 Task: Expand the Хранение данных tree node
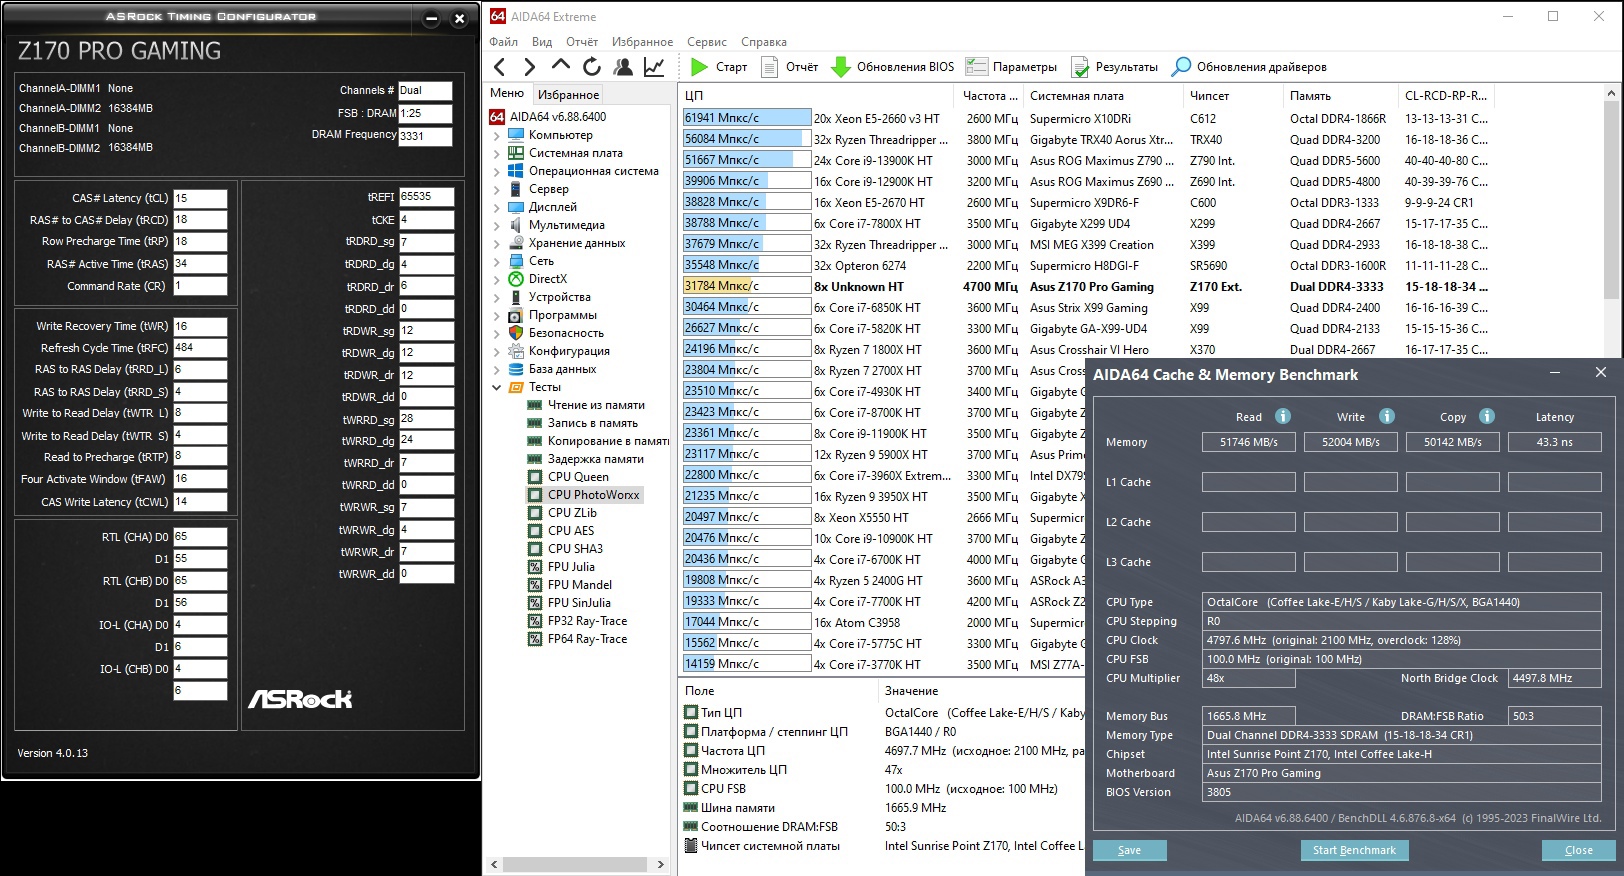(x=497, y=243)
